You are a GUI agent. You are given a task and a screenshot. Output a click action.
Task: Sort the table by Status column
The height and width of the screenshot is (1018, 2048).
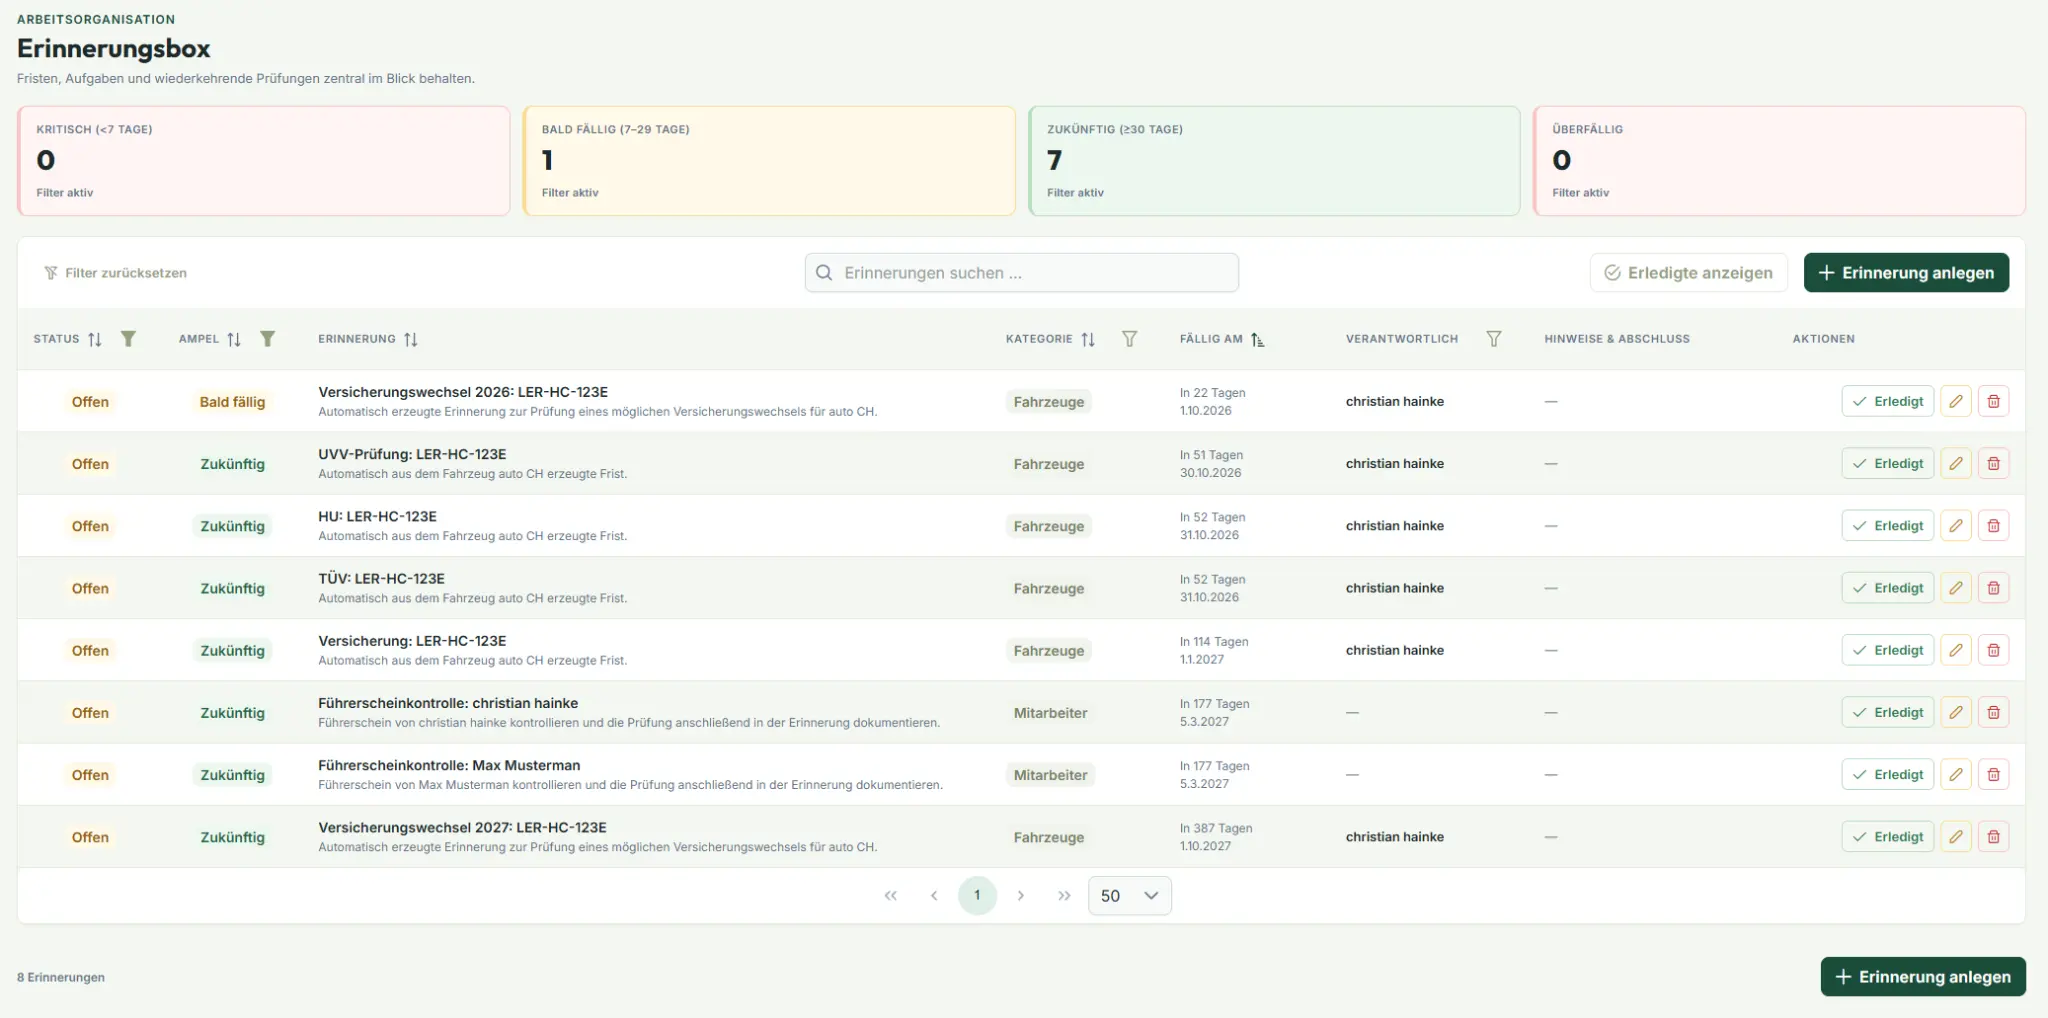pyautogui.click(x=94, y=339)
